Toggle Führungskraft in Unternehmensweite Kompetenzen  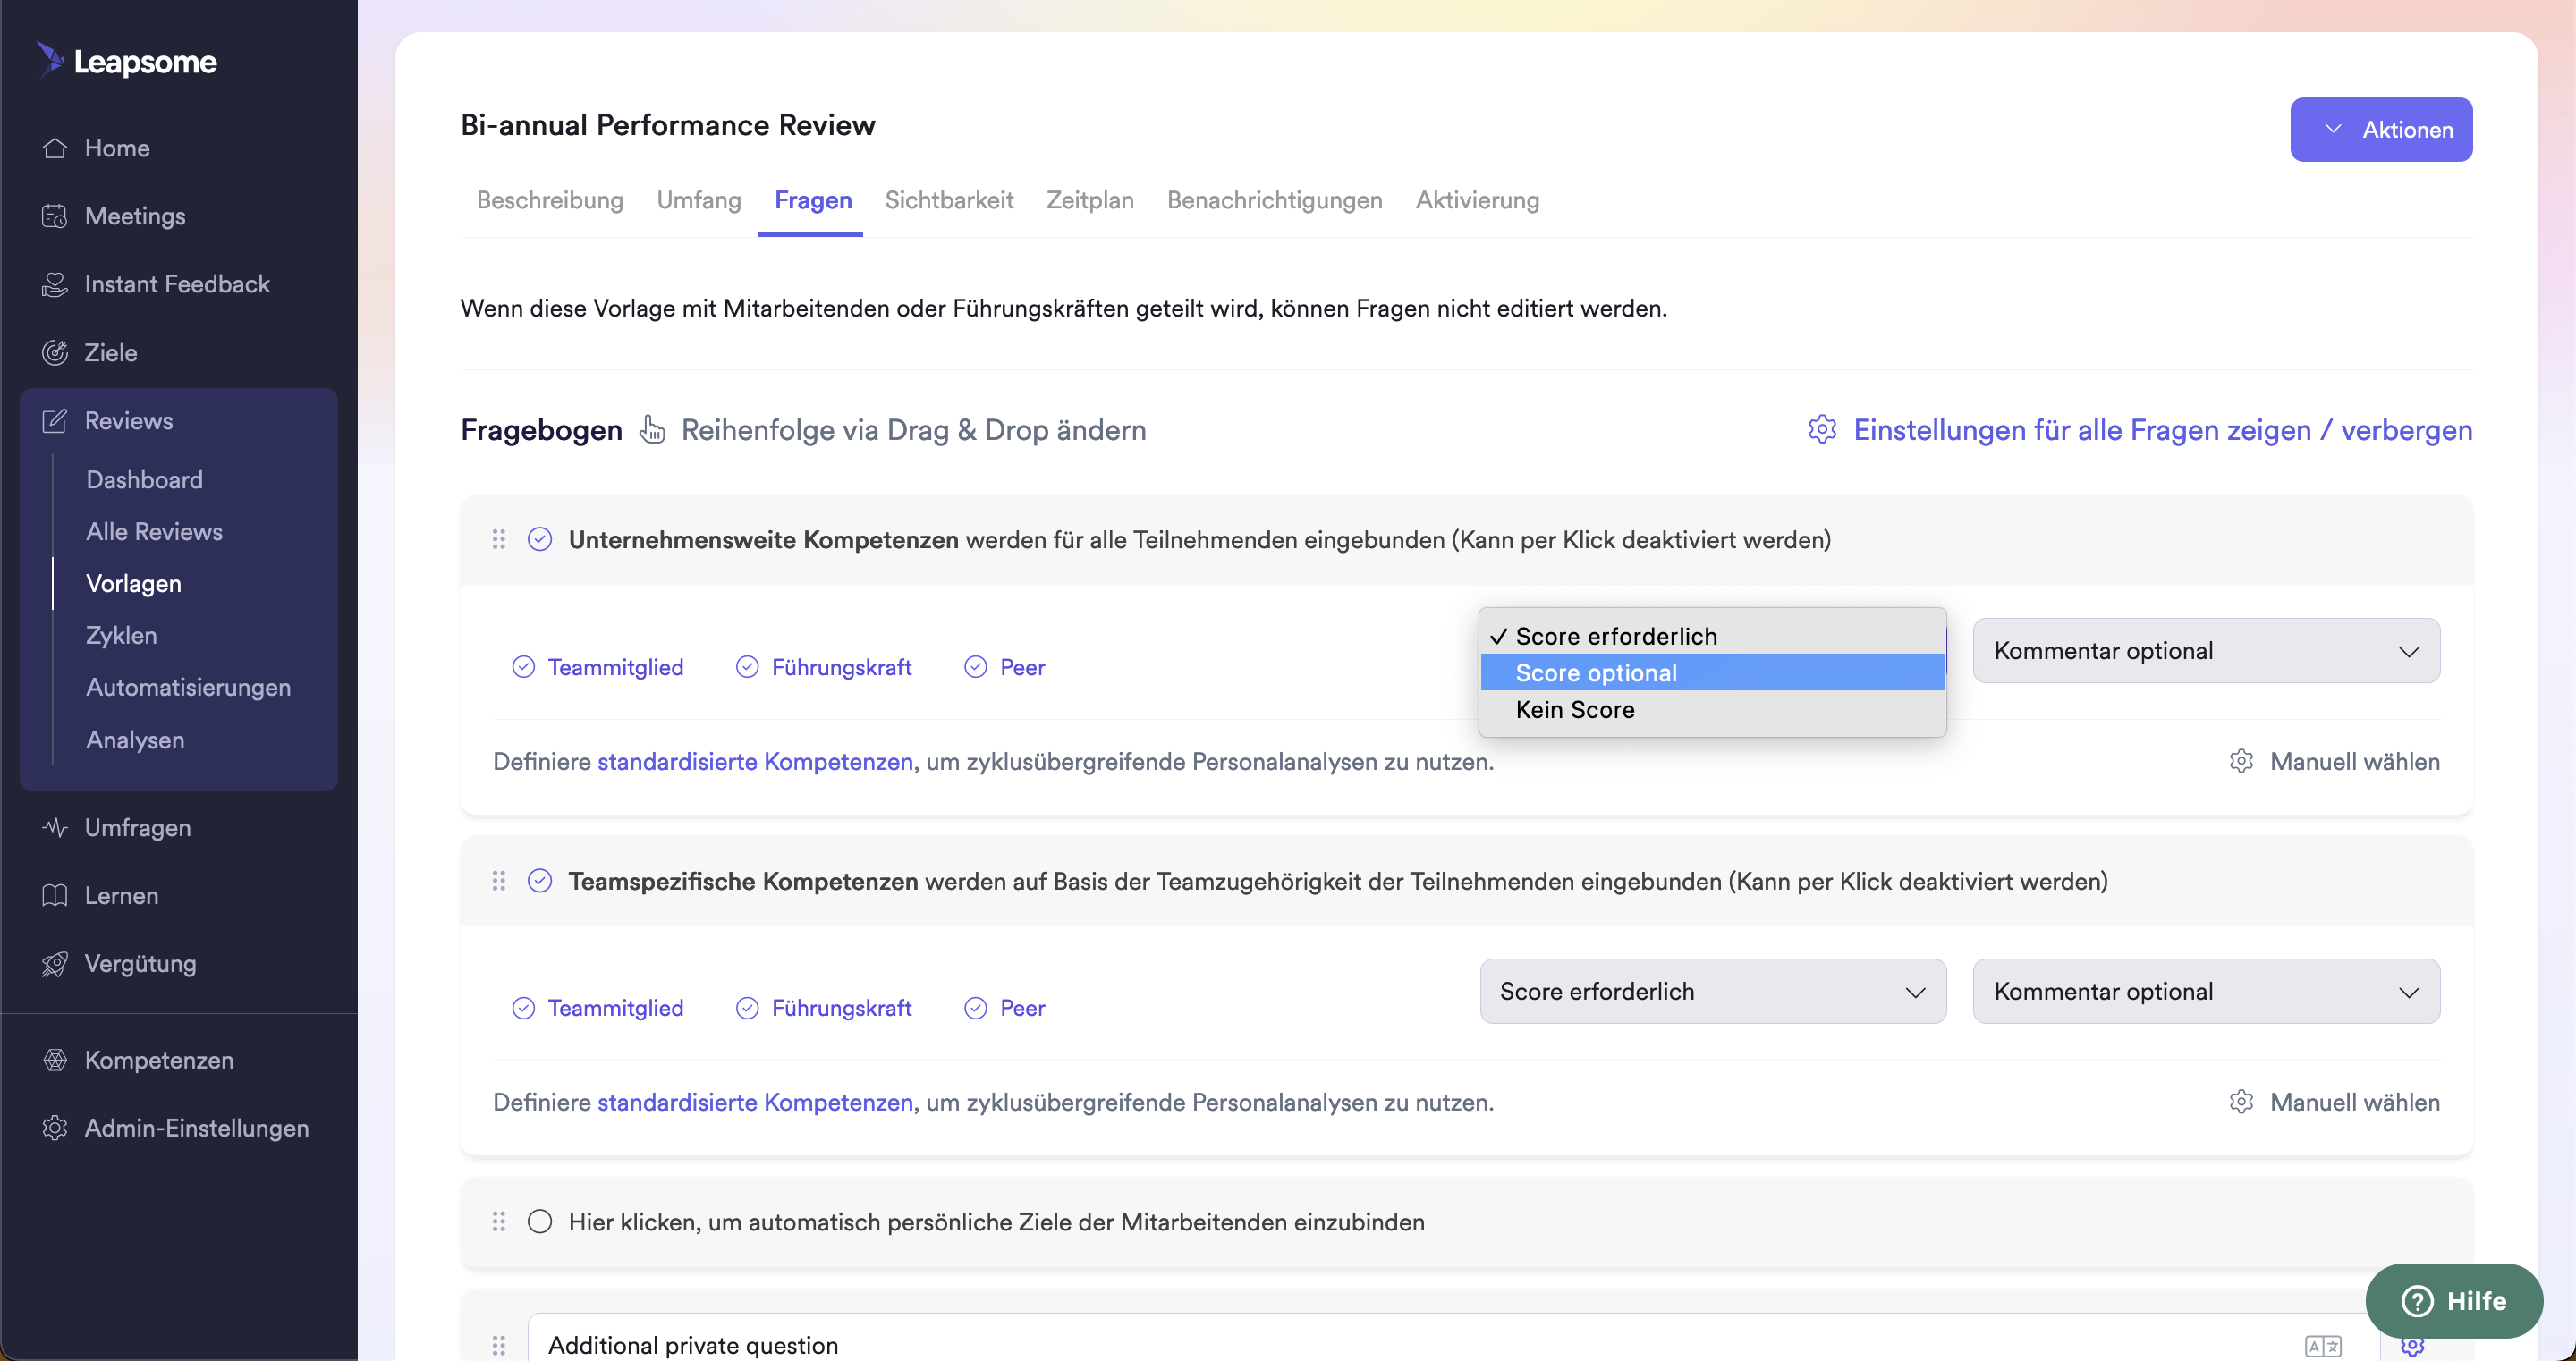(x=823, y=667)
